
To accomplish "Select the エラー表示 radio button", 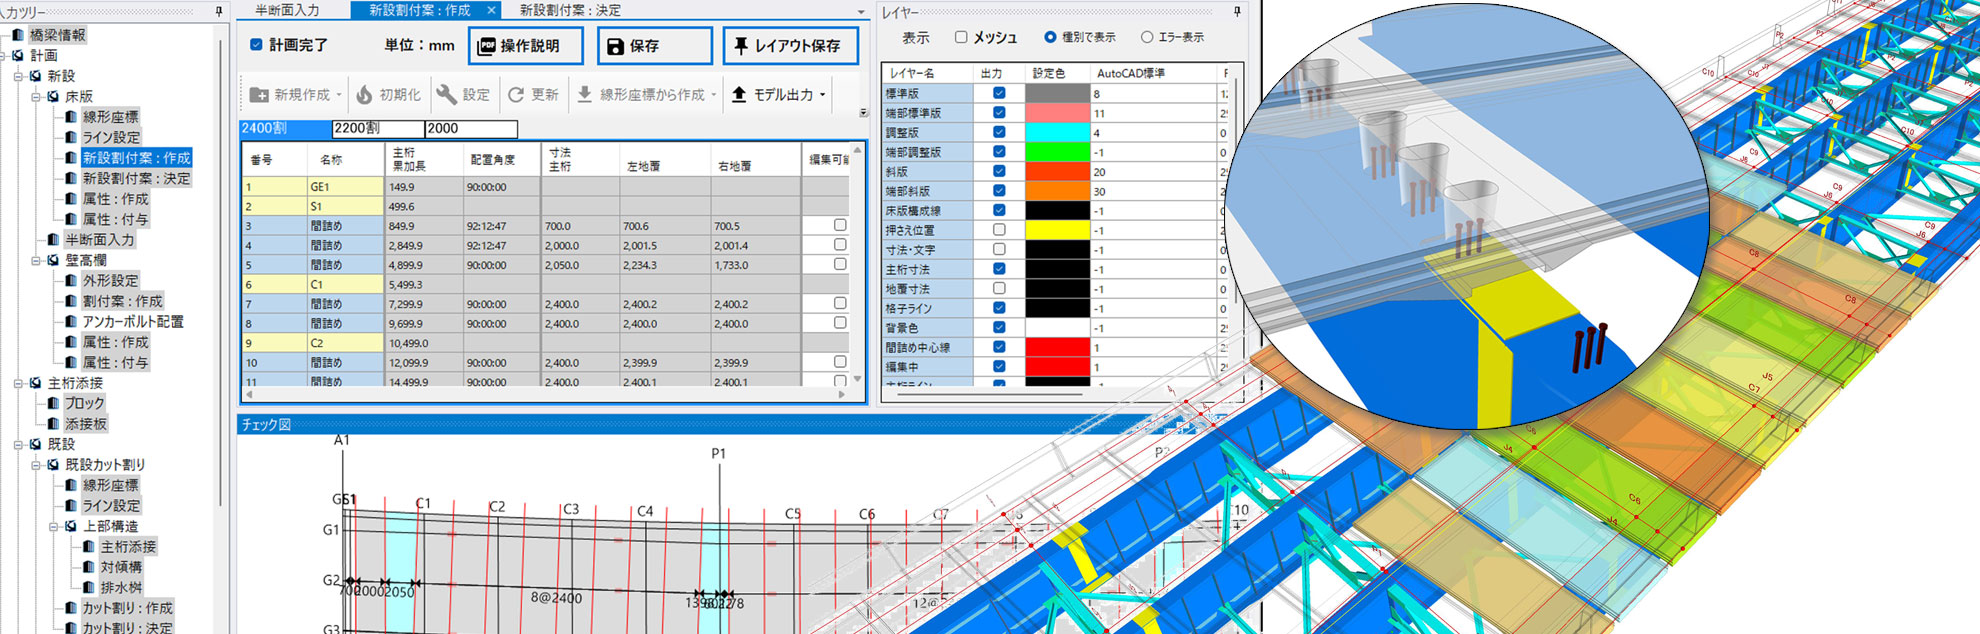I will coord(1147,37).
